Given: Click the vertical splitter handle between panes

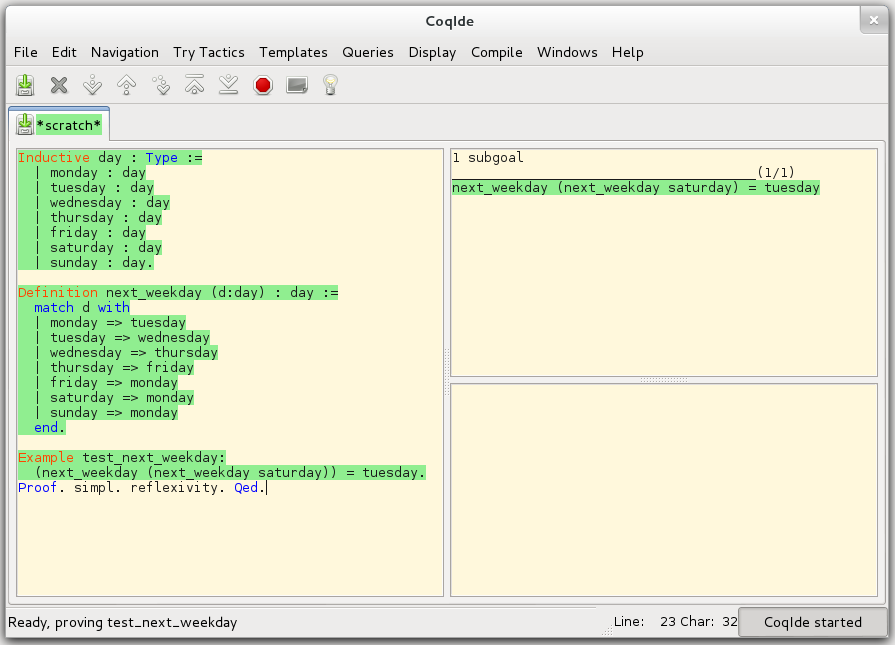Looking at the screenshot, I should 447,372.
